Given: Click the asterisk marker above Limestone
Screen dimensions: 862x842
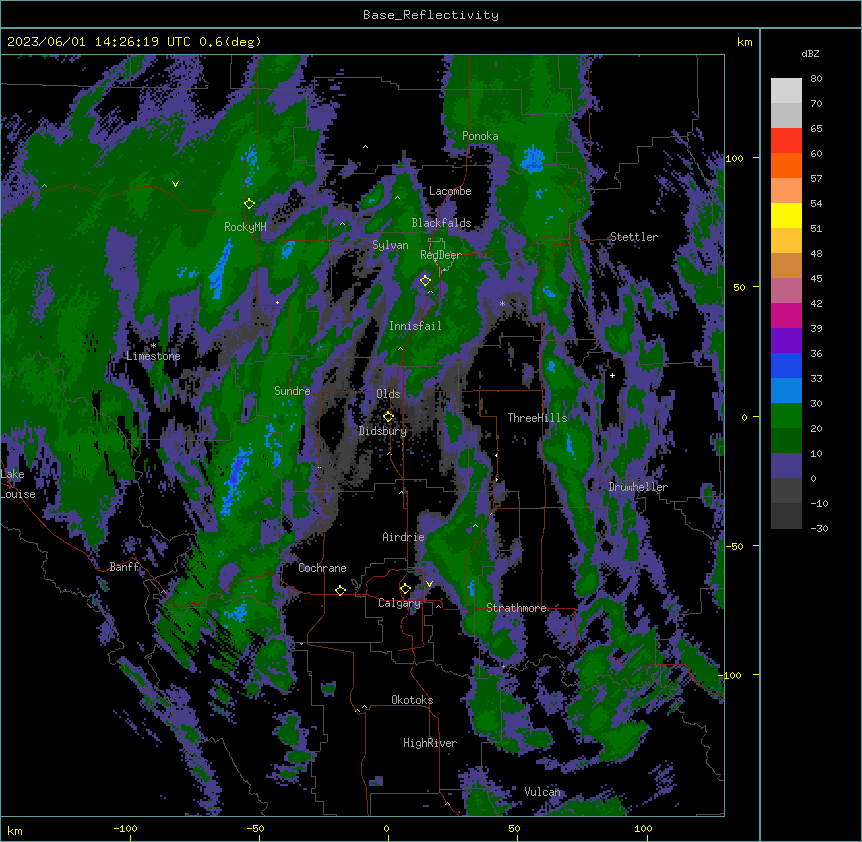Looking at the screenshot, I should 153,346.
